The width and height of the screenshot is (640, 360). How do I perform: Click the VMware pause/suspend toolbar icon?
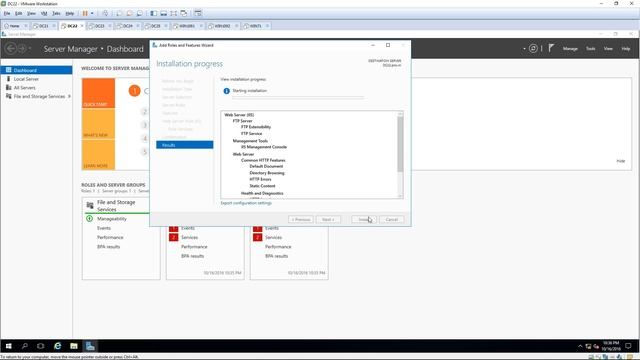point(85,13)
